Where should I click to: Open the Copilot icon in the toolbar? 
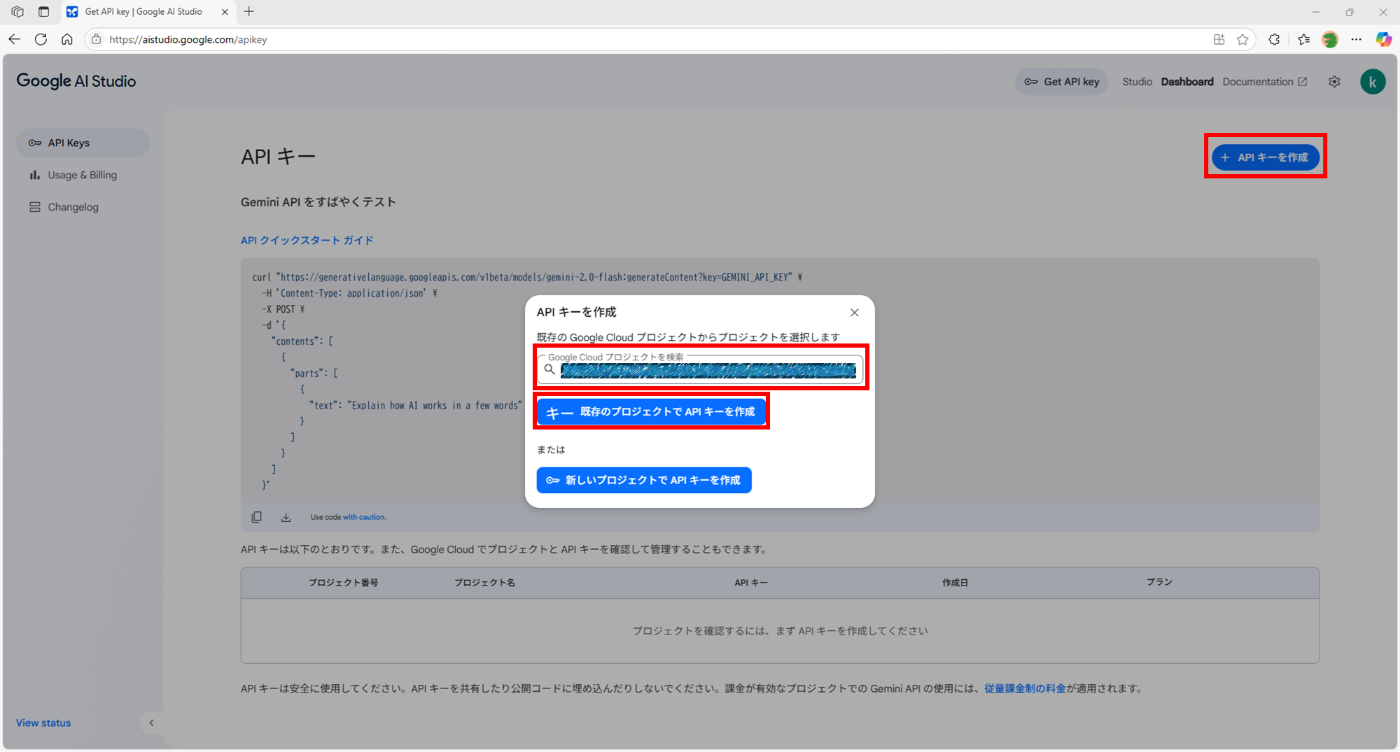(x=1384, y=39)
